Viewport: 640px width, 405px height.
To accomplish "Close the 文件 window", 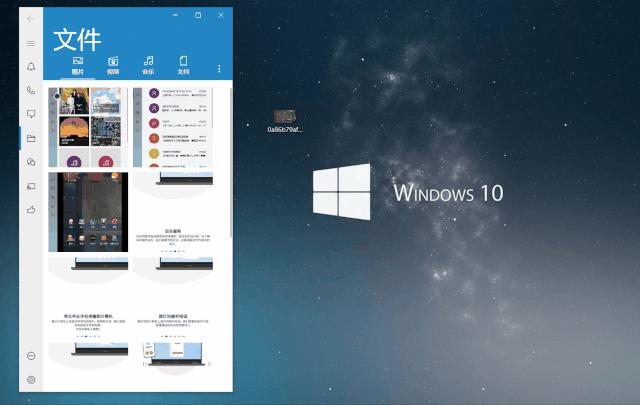I will point(221,15).
